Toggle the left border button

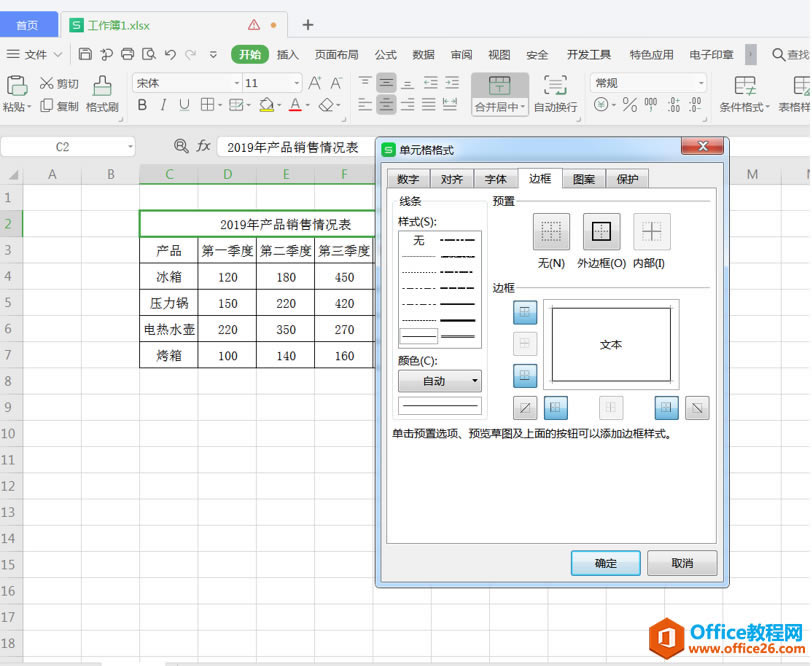tap(556, 408)
